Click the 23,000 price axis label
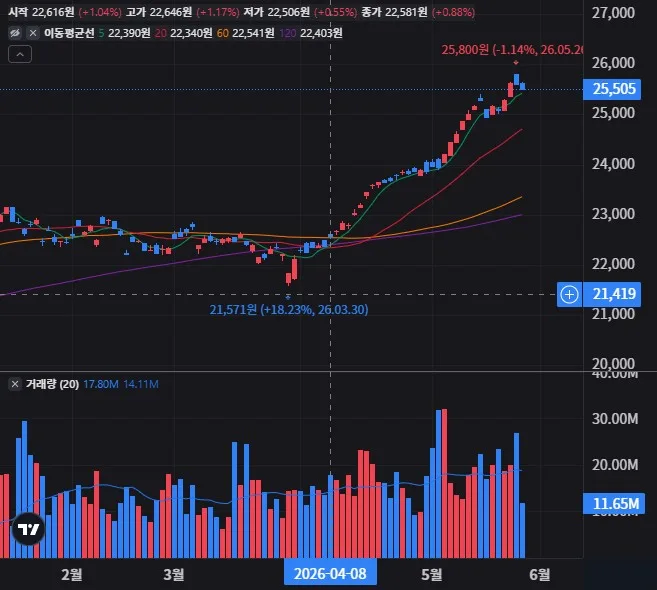 [613, 214]
